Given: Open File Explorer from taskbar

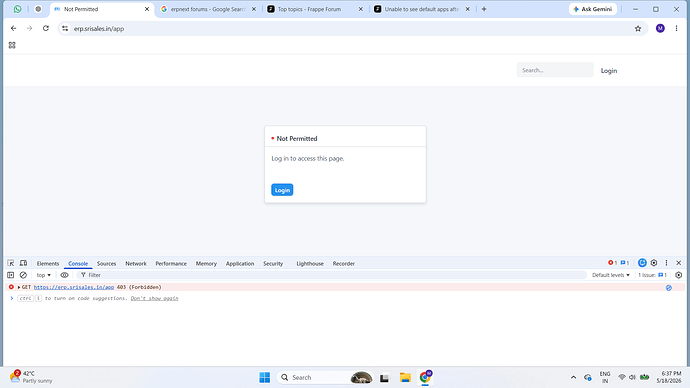Looking at the screenshot, I should pos(405,377).
